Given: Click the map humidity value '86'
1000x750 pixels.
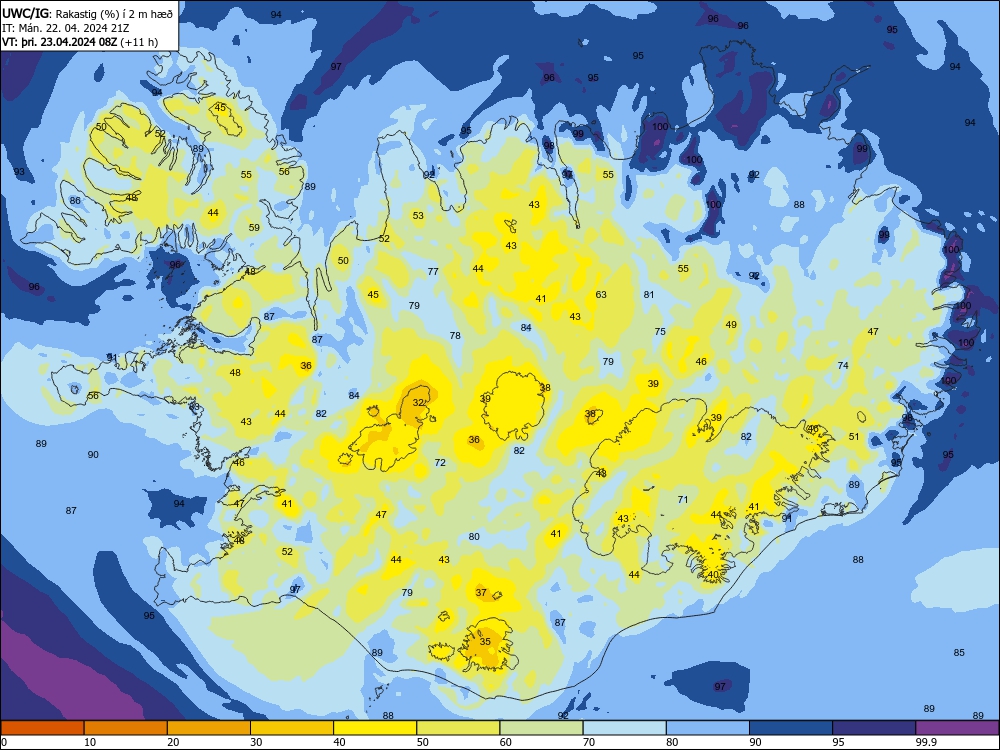Looking at the screenshot, I should click(75, 200).
